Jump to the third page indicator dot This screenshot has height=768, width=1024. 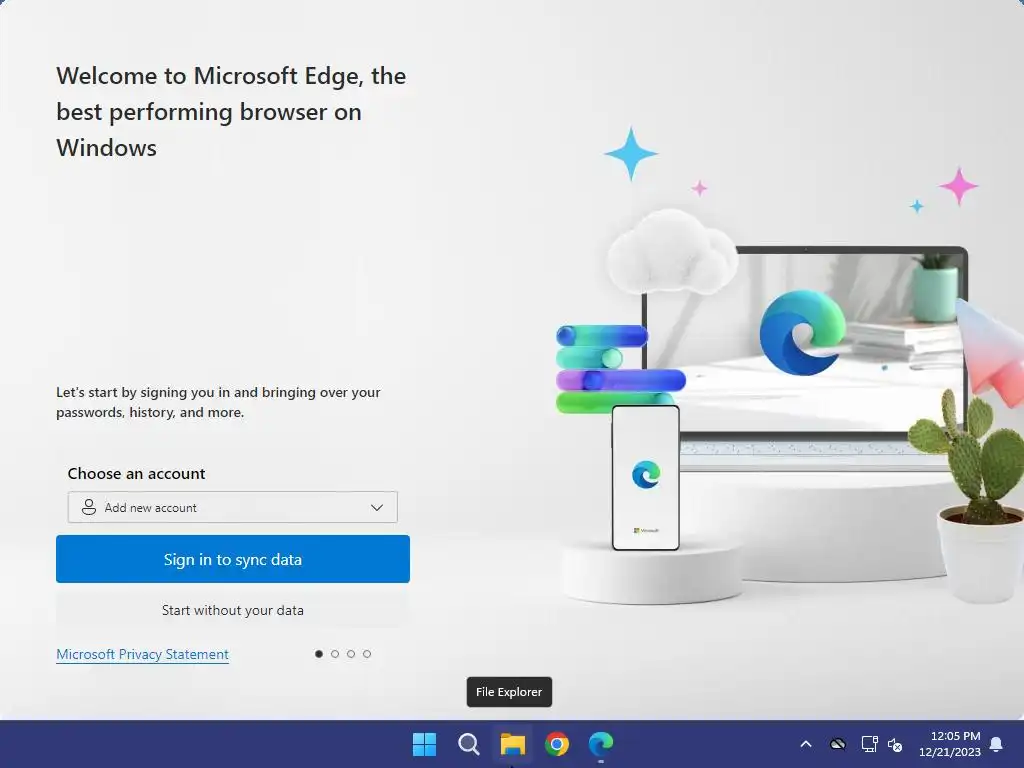coord(351,654)
